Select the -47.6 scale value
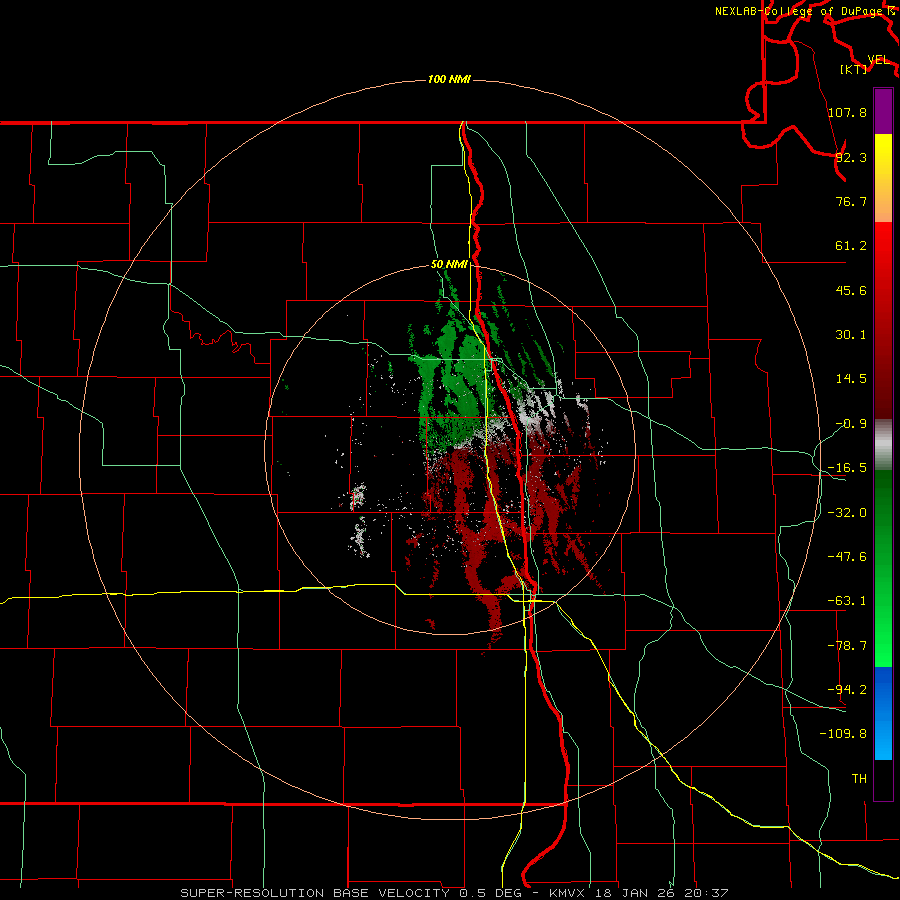The width and height of the screenshot is (900, 900). coord(847,557)
